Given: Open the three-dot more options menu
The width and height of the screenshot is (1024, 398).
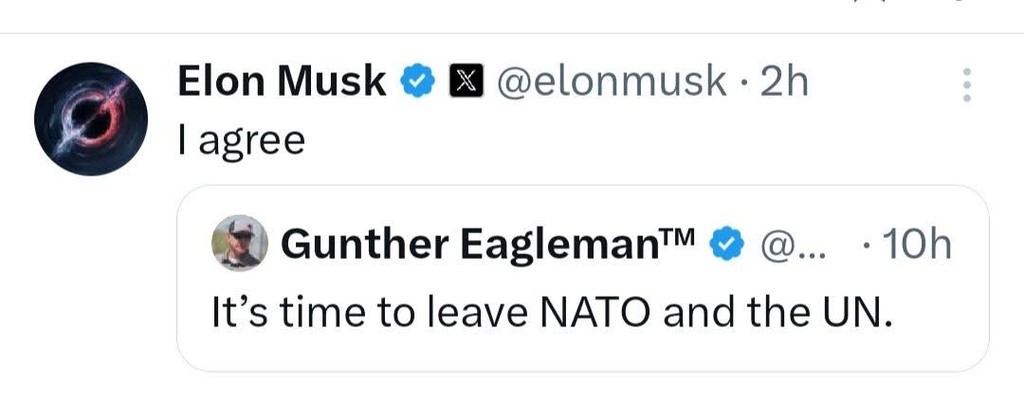Looking at the screenshot, I should tap(967, 84).
